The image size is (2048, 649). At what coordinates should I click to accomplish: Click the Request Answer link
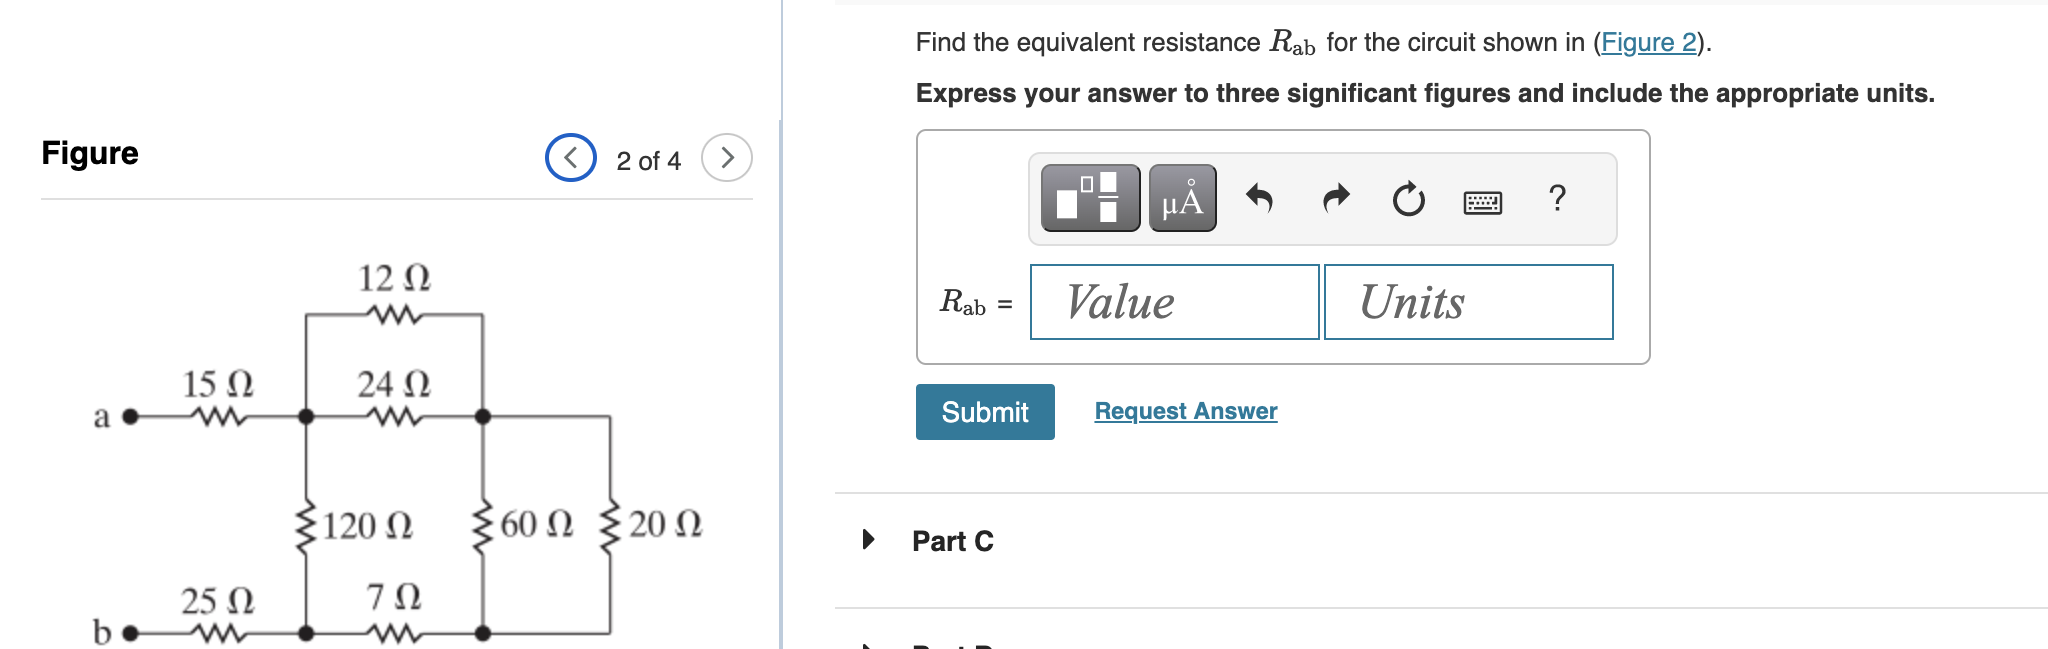pyautogui.click(x=1185, y=411)
